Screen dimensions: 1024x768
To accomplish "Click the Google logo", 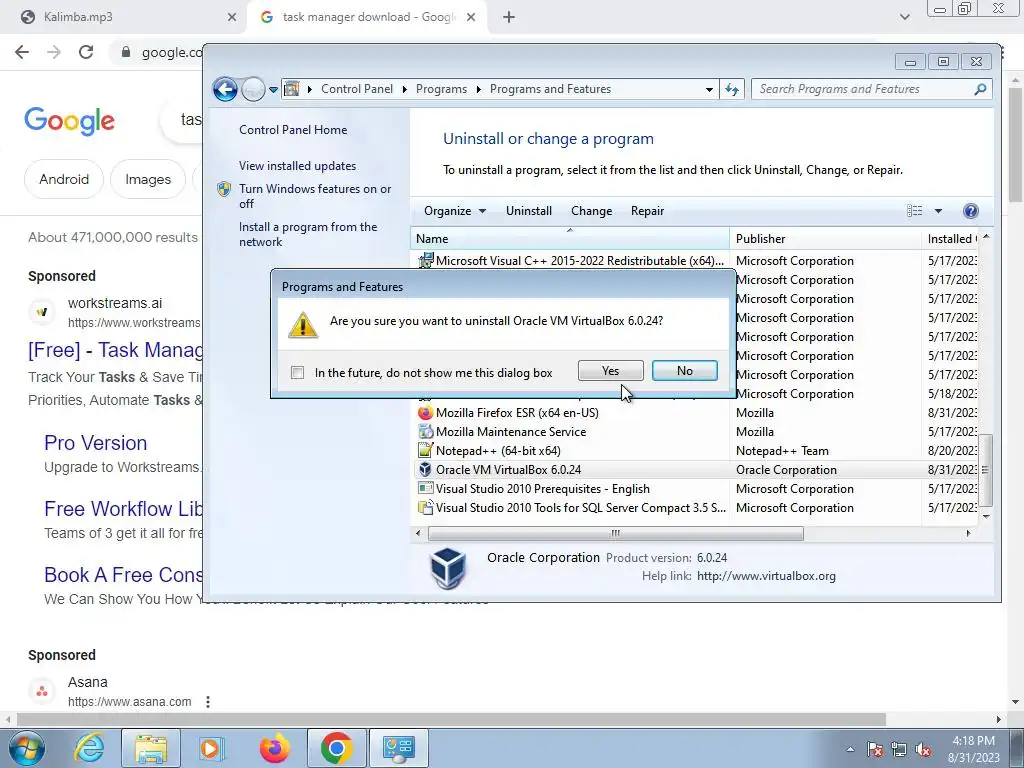I will [x=69, y=121].
